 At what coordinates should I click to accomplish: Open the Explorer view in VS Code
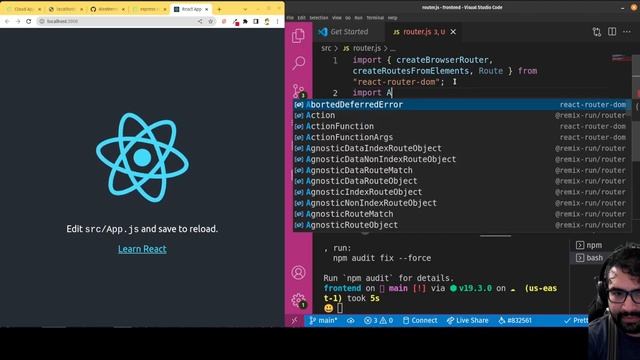pyautogui.click(x=298, y=36)
